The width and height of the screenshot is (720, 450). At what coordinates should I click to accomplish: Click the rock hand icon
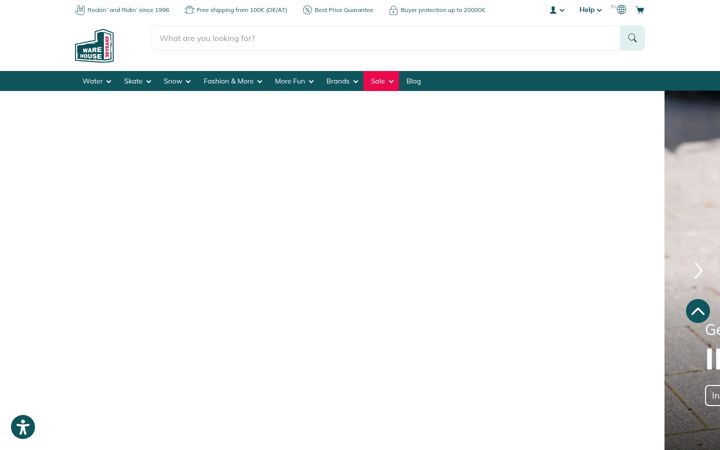(80, 10)
